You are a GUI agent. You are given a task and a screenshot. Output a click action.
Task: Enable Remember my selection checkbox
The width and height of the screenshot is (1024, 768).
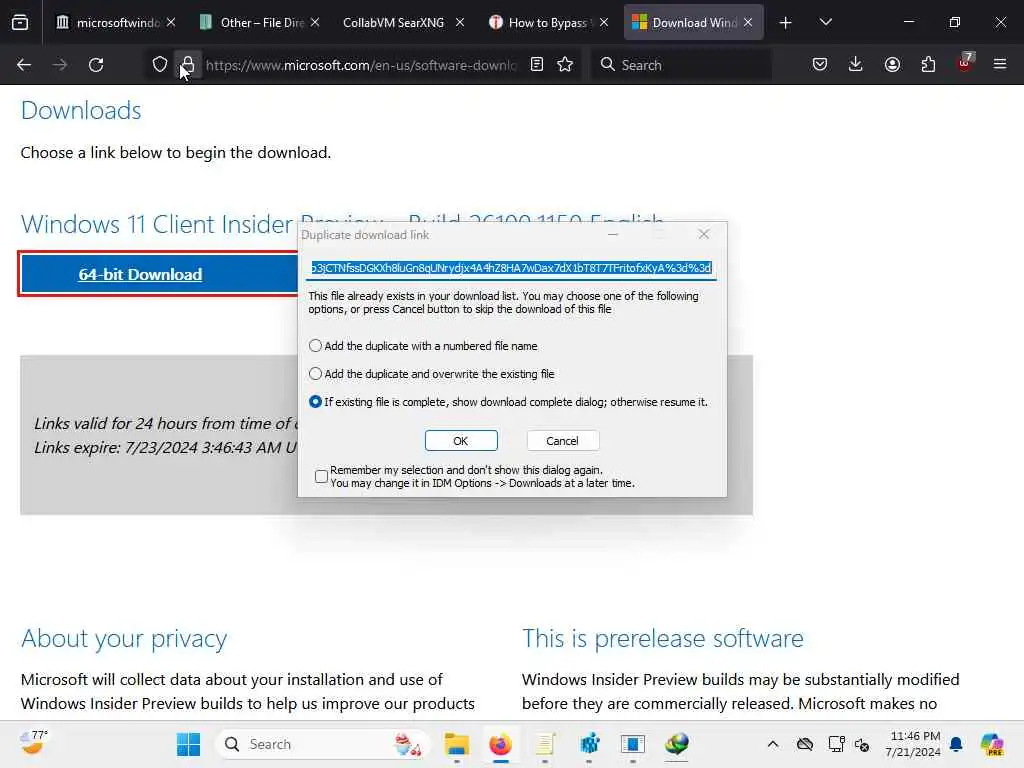click(321, 476)
